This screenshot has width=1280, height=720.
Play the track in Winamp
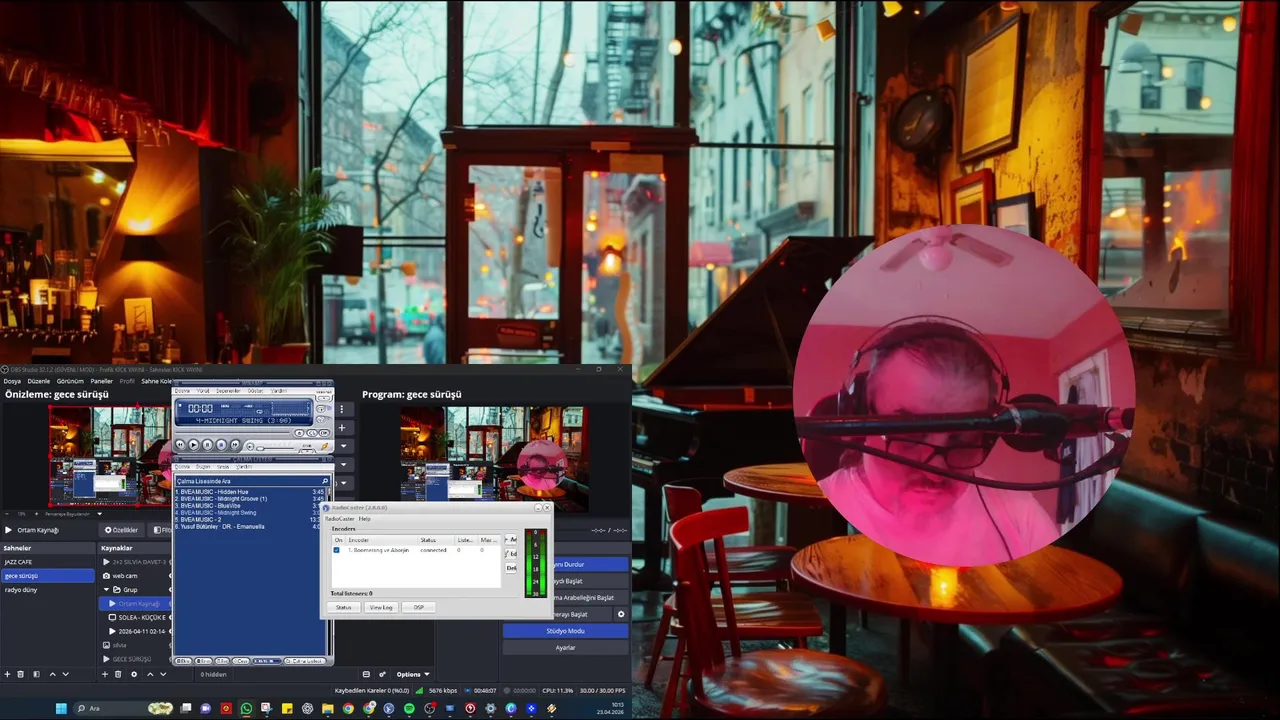(x=194, y=445)
